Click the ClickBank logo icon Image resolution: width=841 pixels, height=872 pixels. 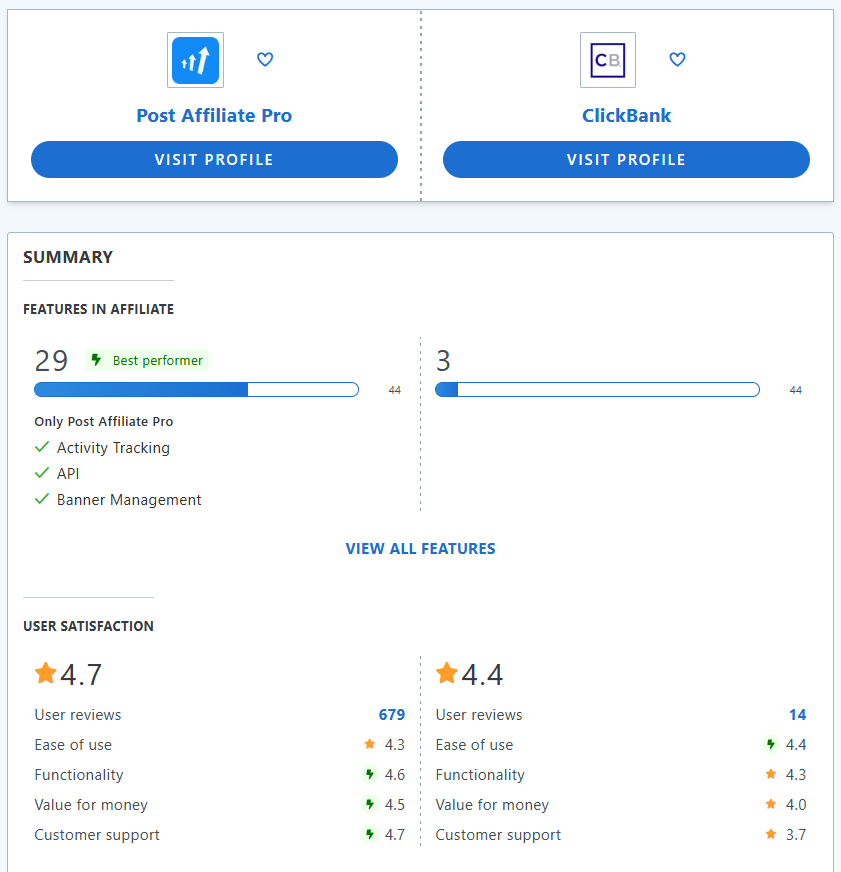click(607, 59)
